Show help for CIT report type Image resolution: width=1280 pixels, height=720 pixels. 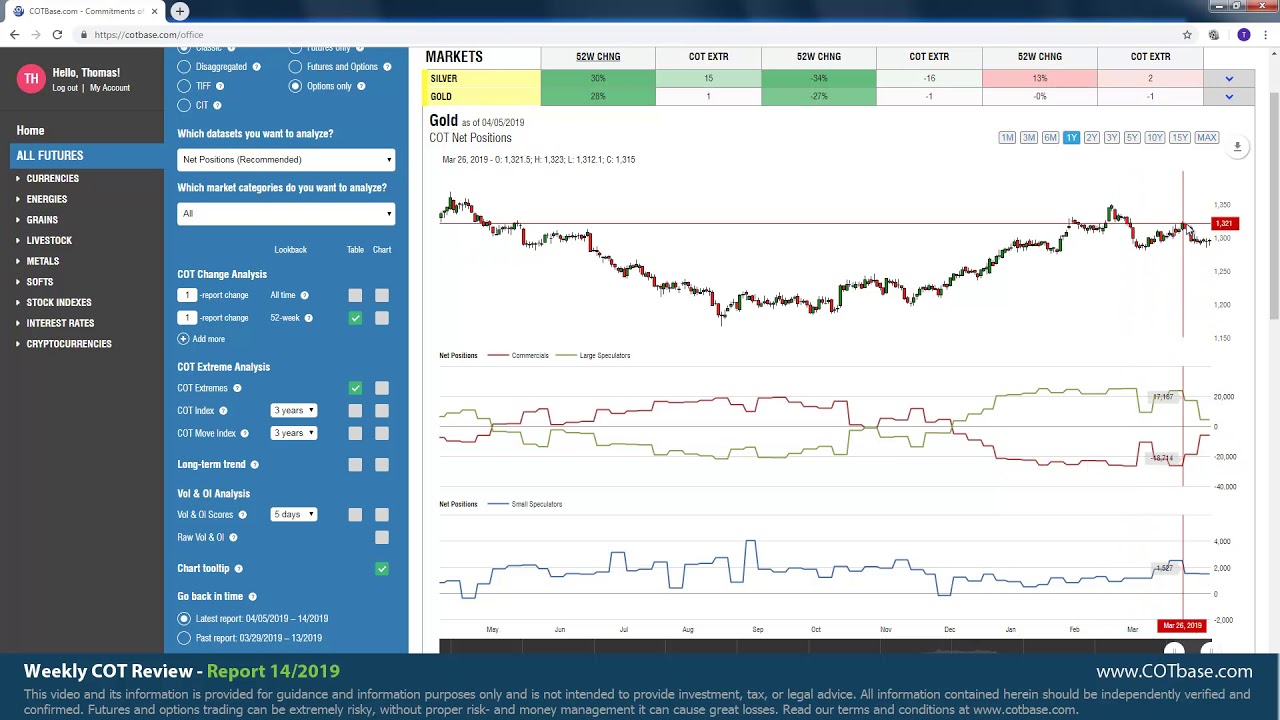217,105
